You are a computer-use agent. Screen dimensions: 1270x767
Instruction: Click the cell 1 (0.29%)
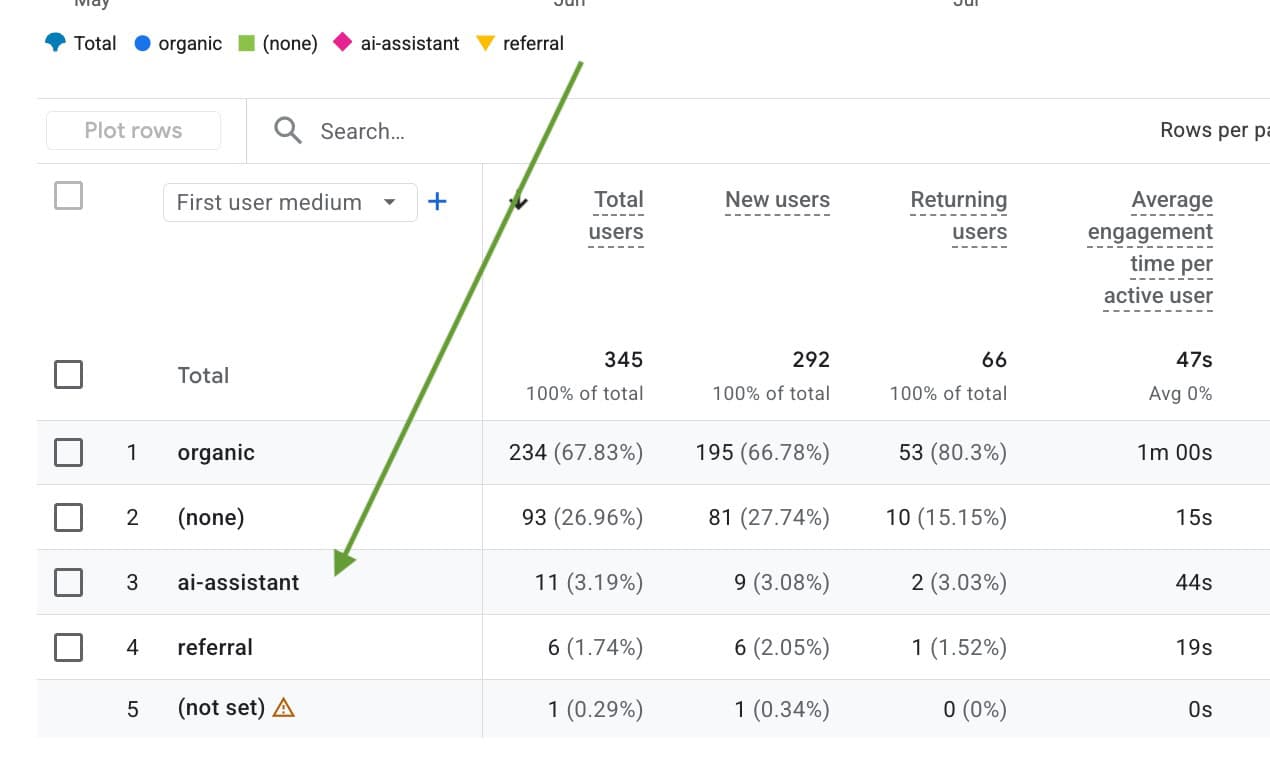tap(595, 709)
